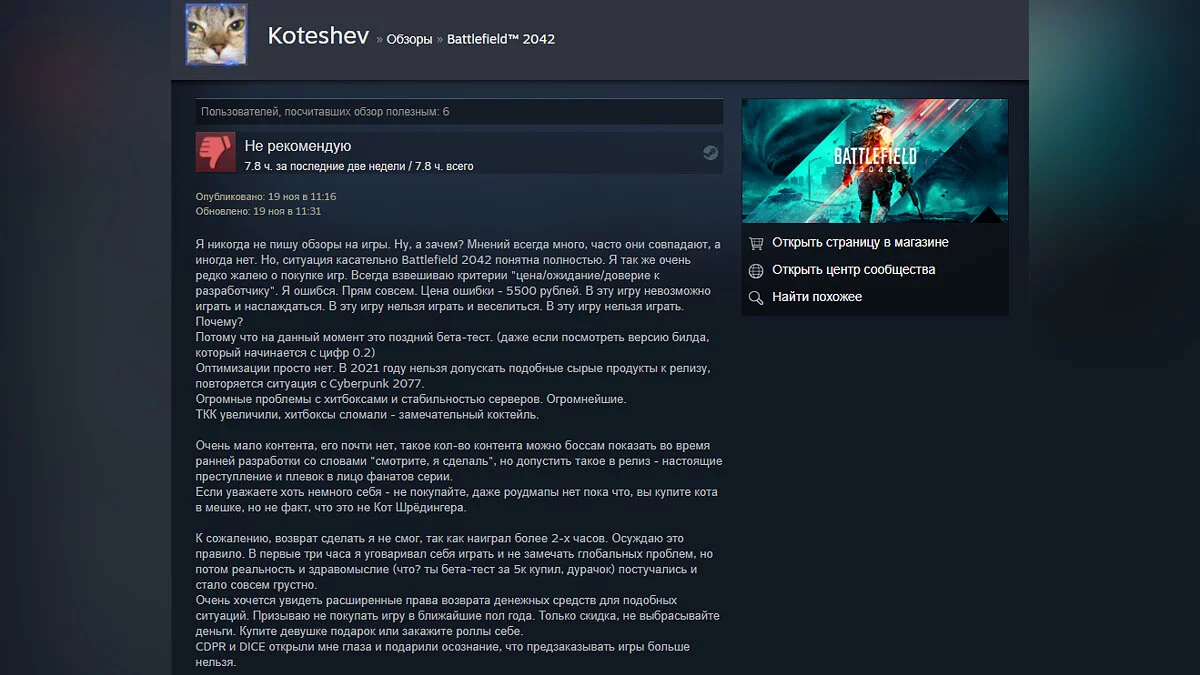Viewport: 1200px width, 675px height.
Task: Select 'Найти похожее' link
Action: click(x=816, y=297)
